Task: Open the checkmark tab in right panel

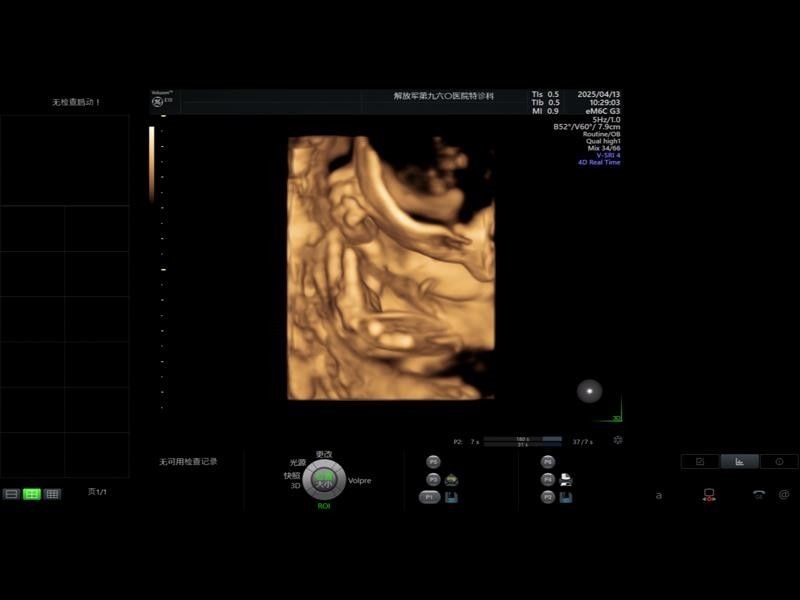Action: coord(700,462)
